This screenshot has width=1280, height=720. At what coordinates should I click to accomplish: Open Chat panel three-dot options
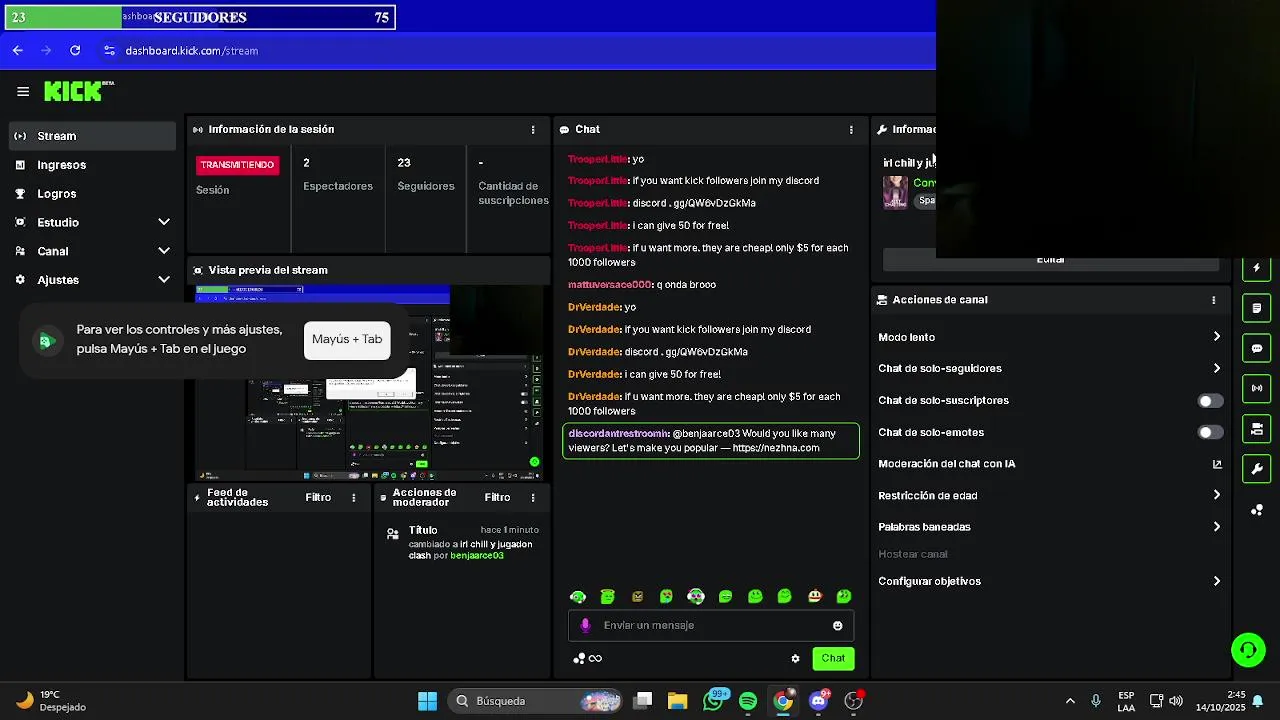[851, 130]
